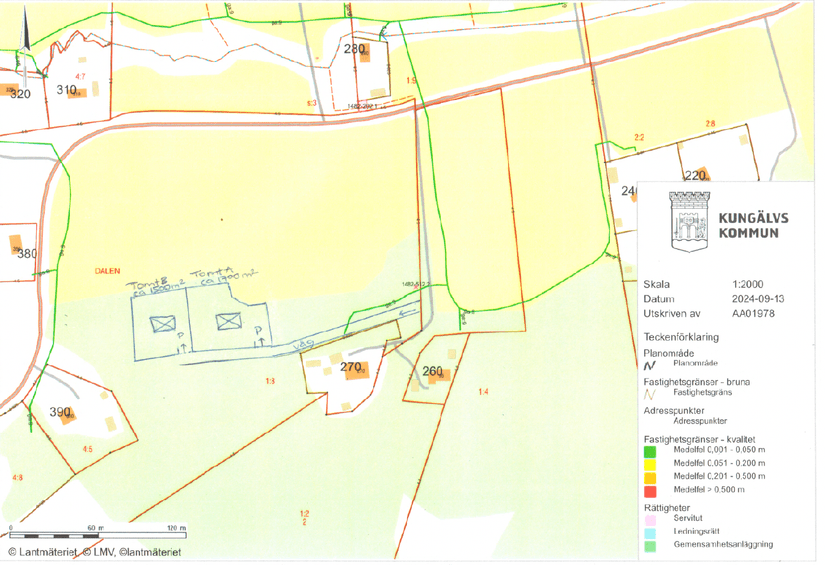Click the light blue Ledningsrätt legend swatch
This screenshot has height=565, width=825.
point(650,533)
